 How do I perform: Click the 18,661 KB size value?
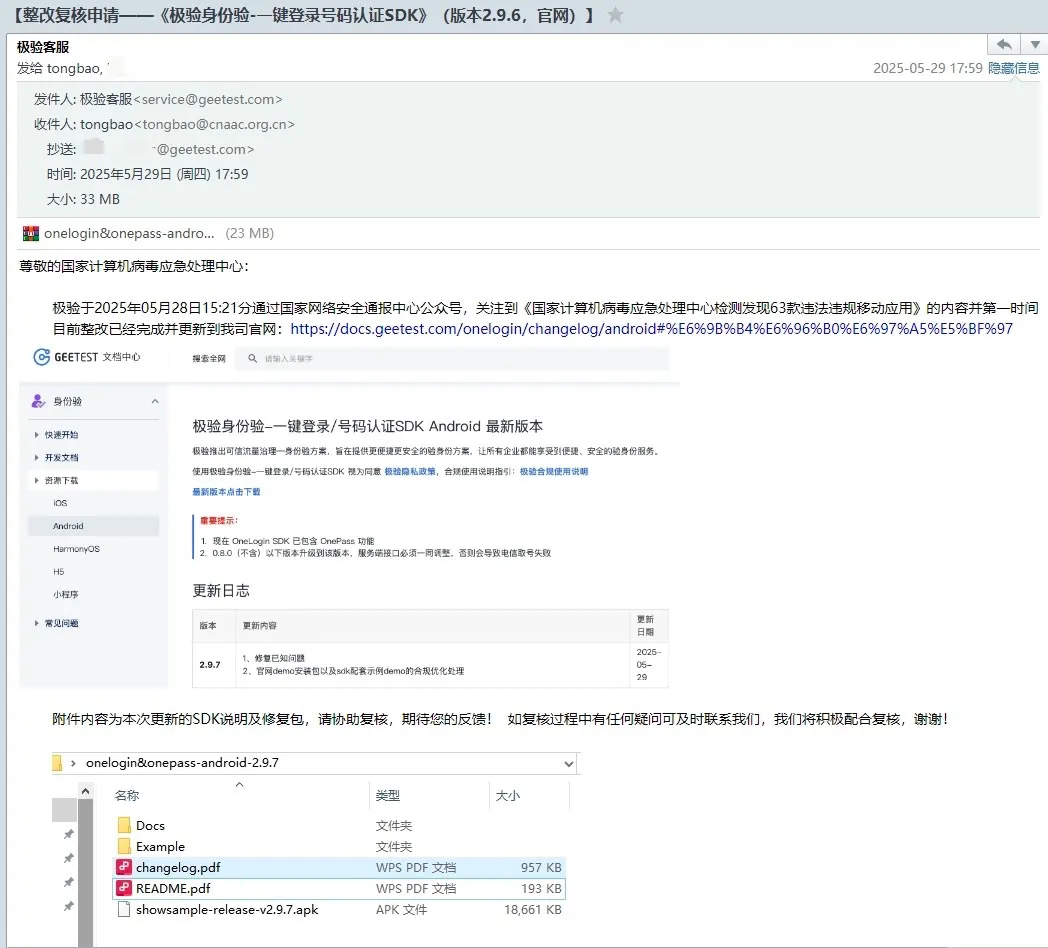(533, 909)
